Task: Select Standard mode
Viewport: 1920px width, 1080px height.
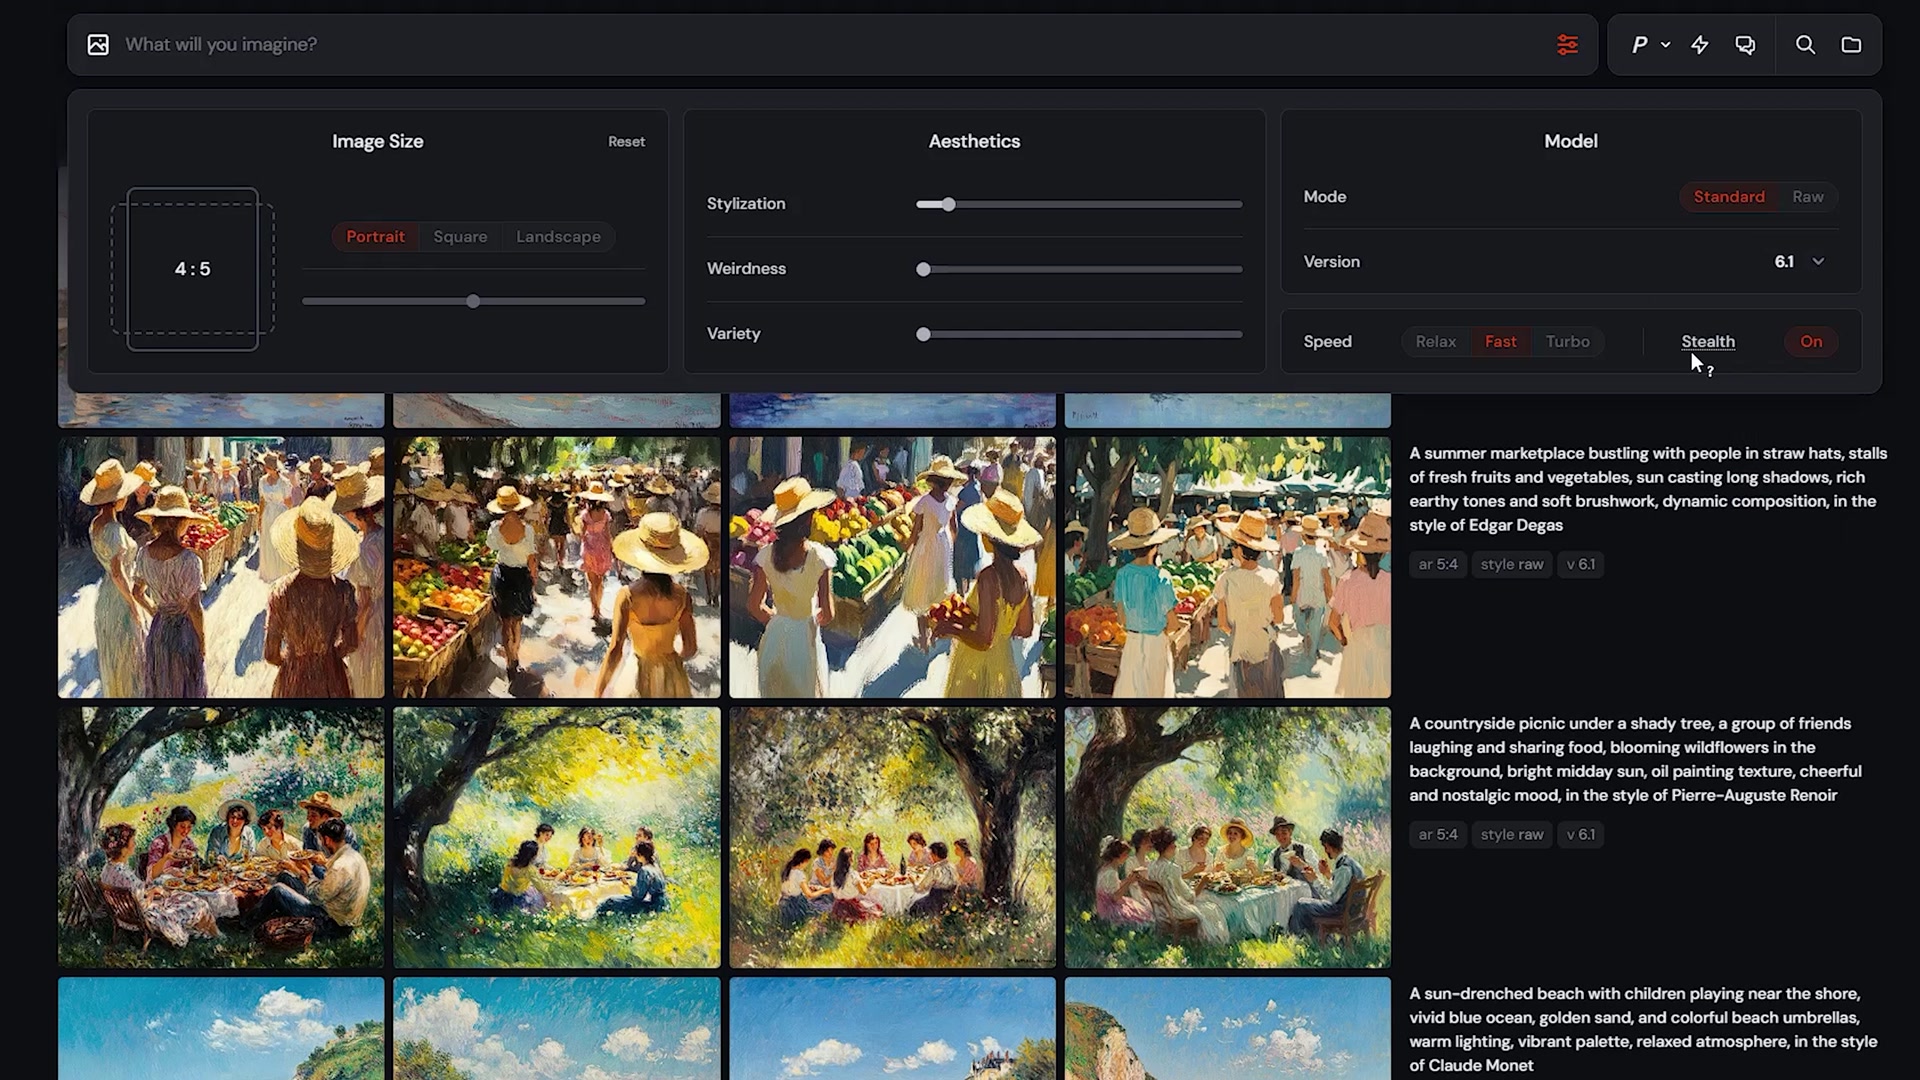Action: [x=1729, y=197]
